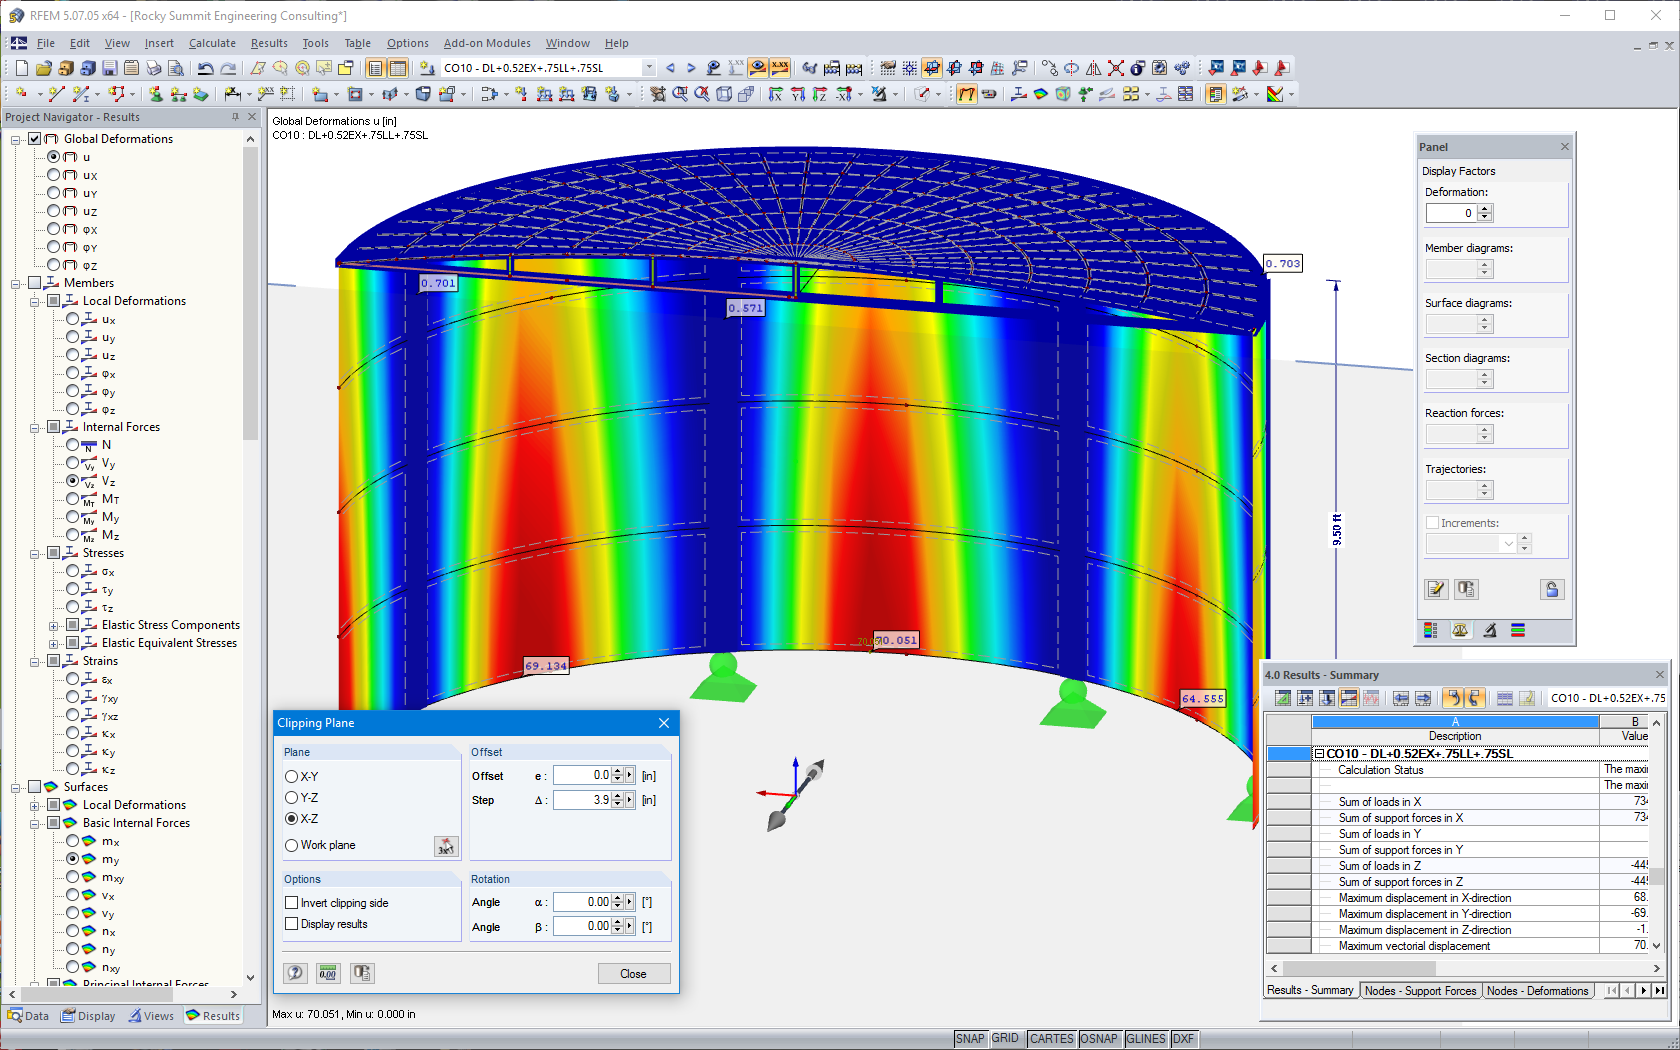Click the 0.00 units icon in Clipping Plane
The width and height of the screenshot is (1680, 1050).
(328, 973)
